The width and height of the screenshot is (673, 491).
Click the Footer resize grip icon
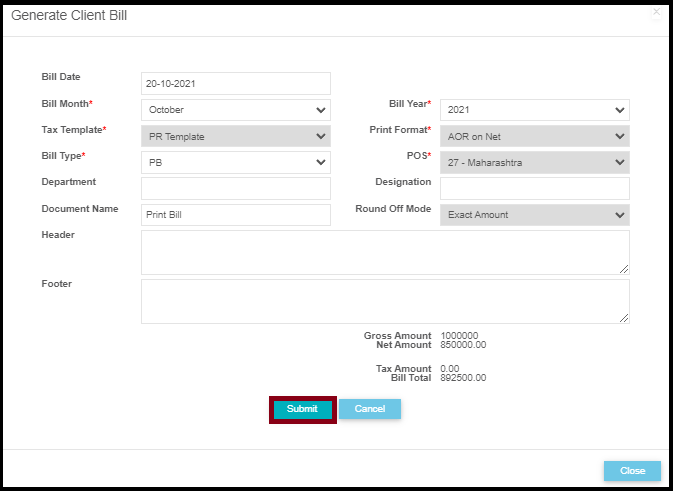pos(624,318)
